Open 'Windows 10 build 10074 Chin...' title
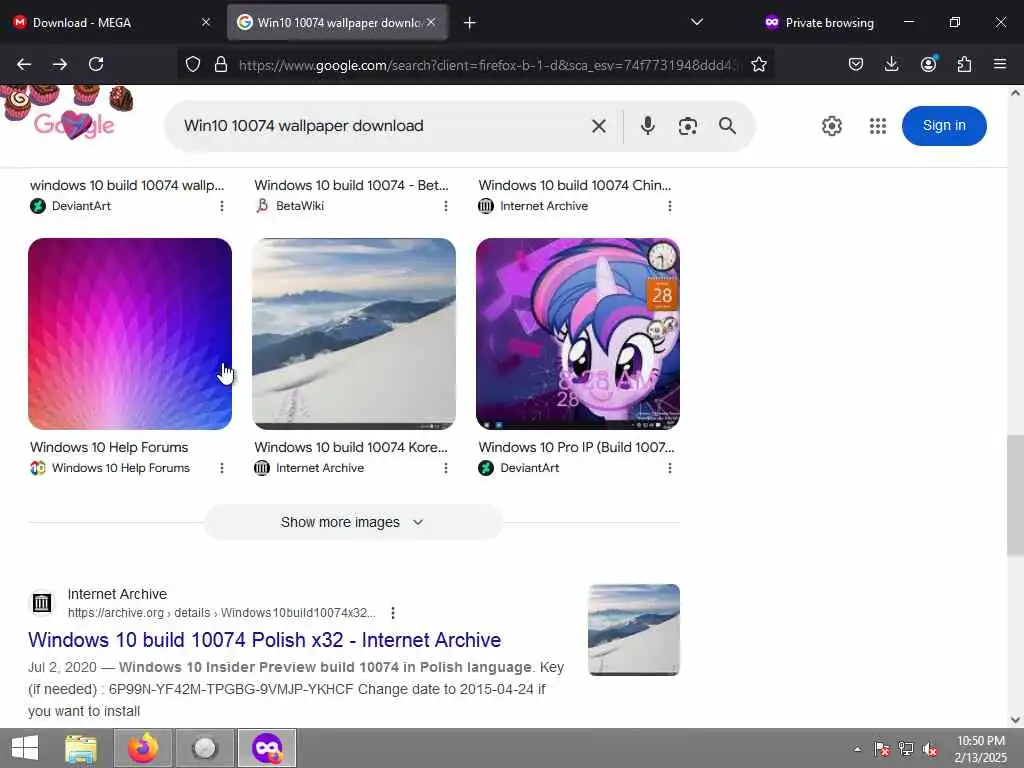Viewport: 1024px width, 768px height. coord(575,185)
